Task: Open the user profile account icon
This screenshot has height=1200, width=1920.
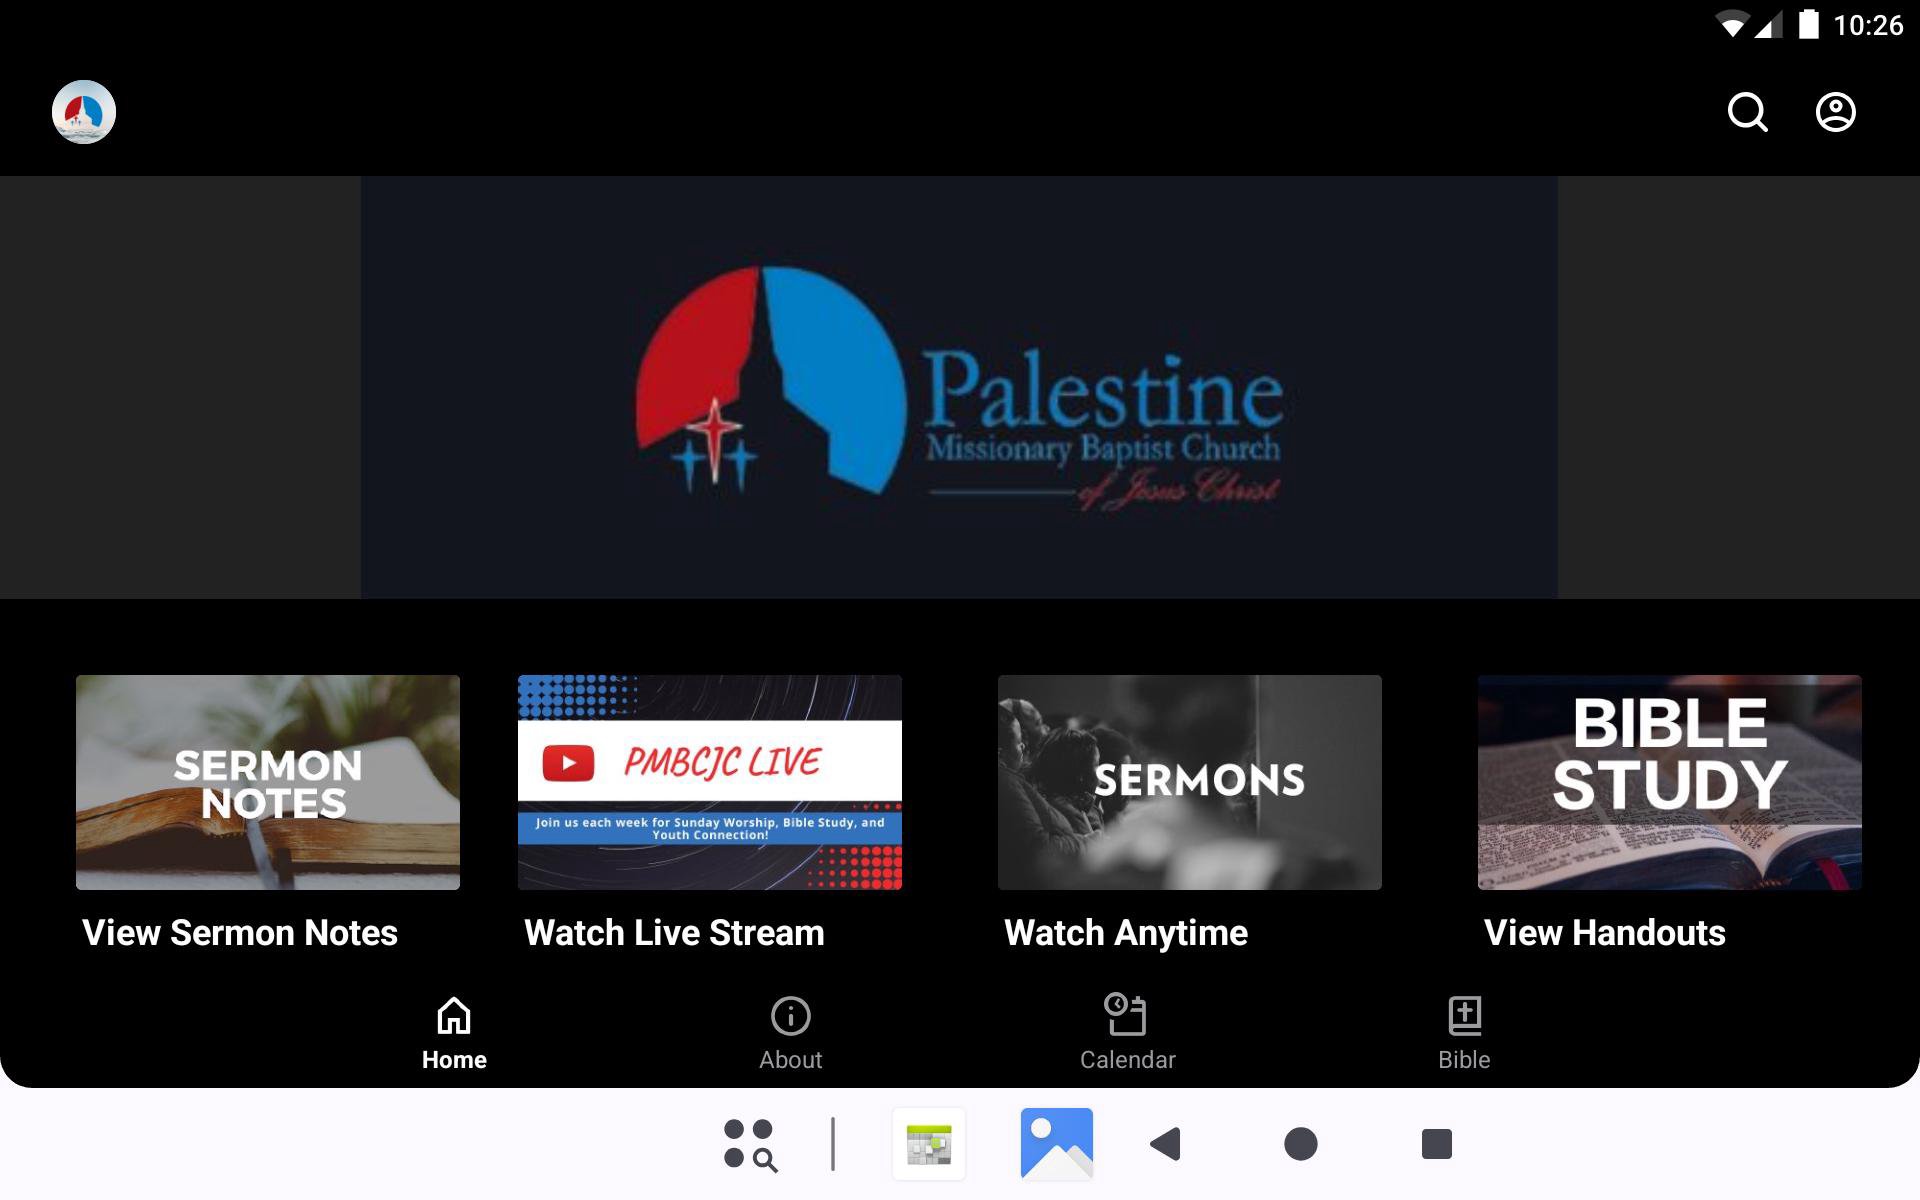Action: point(1835,112)
